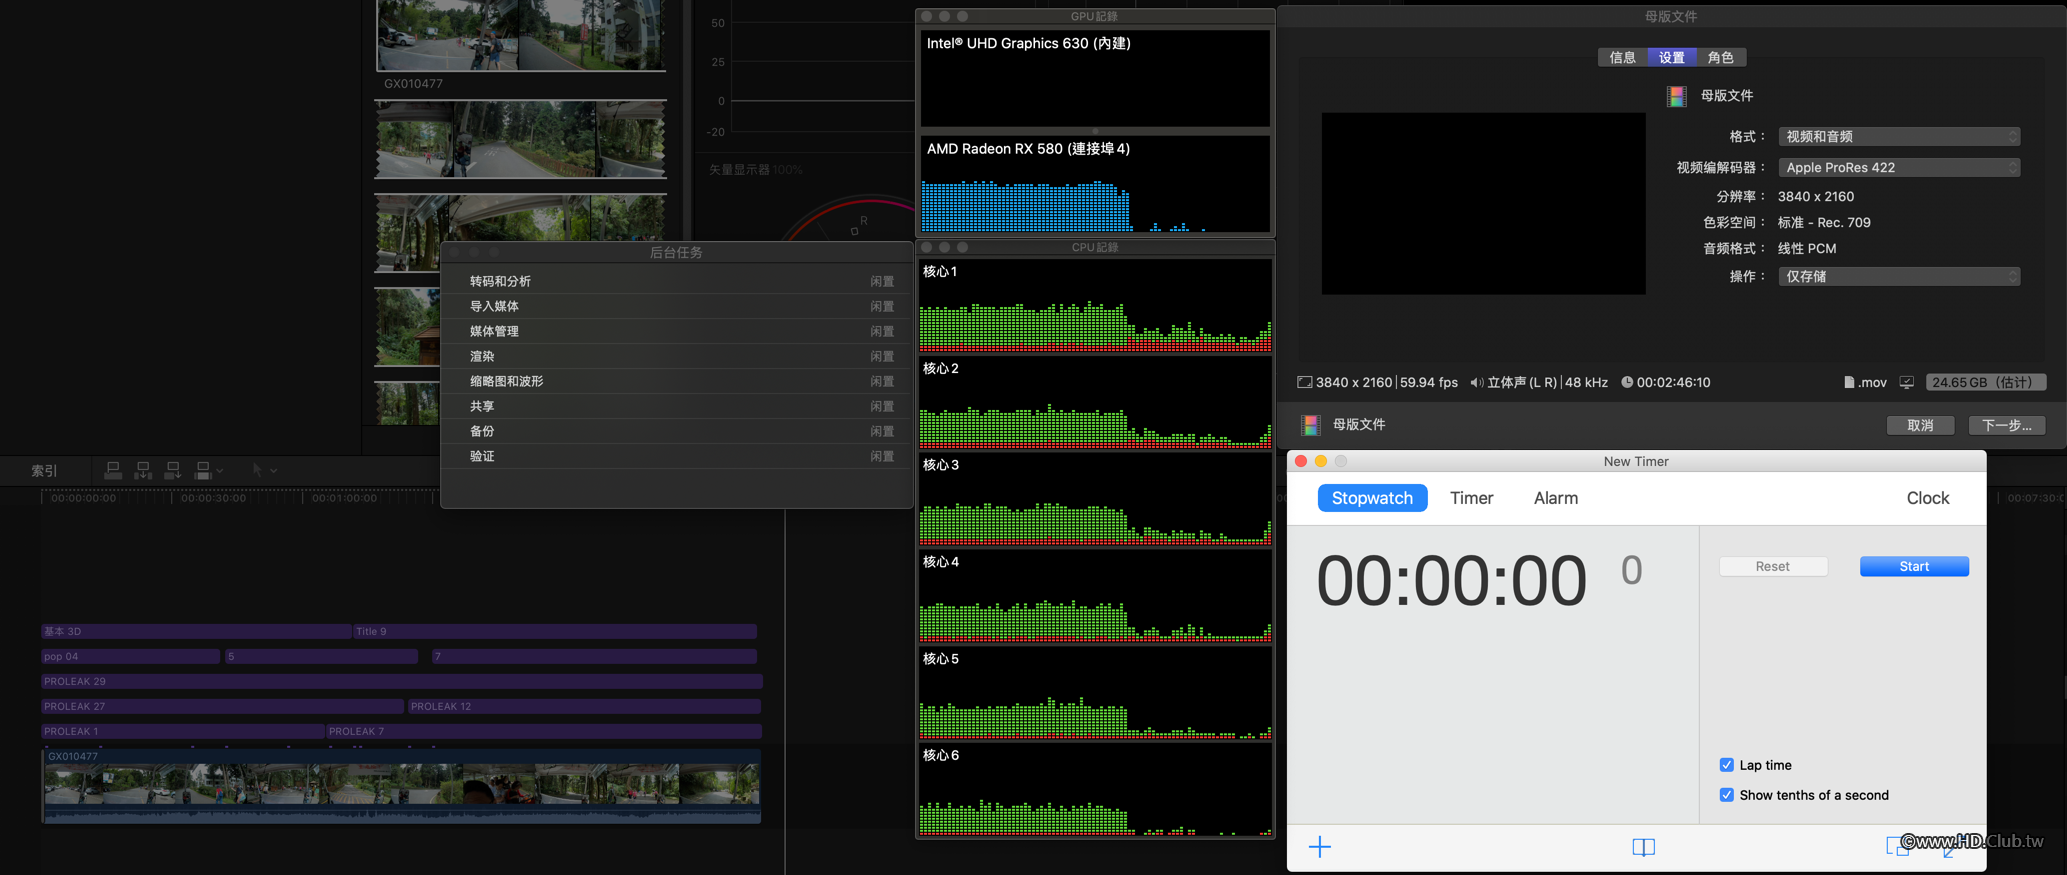This screenshot has height=875, width=2067.
Task: Click the 核心 6 CPU history graph
Action: 1095,790
